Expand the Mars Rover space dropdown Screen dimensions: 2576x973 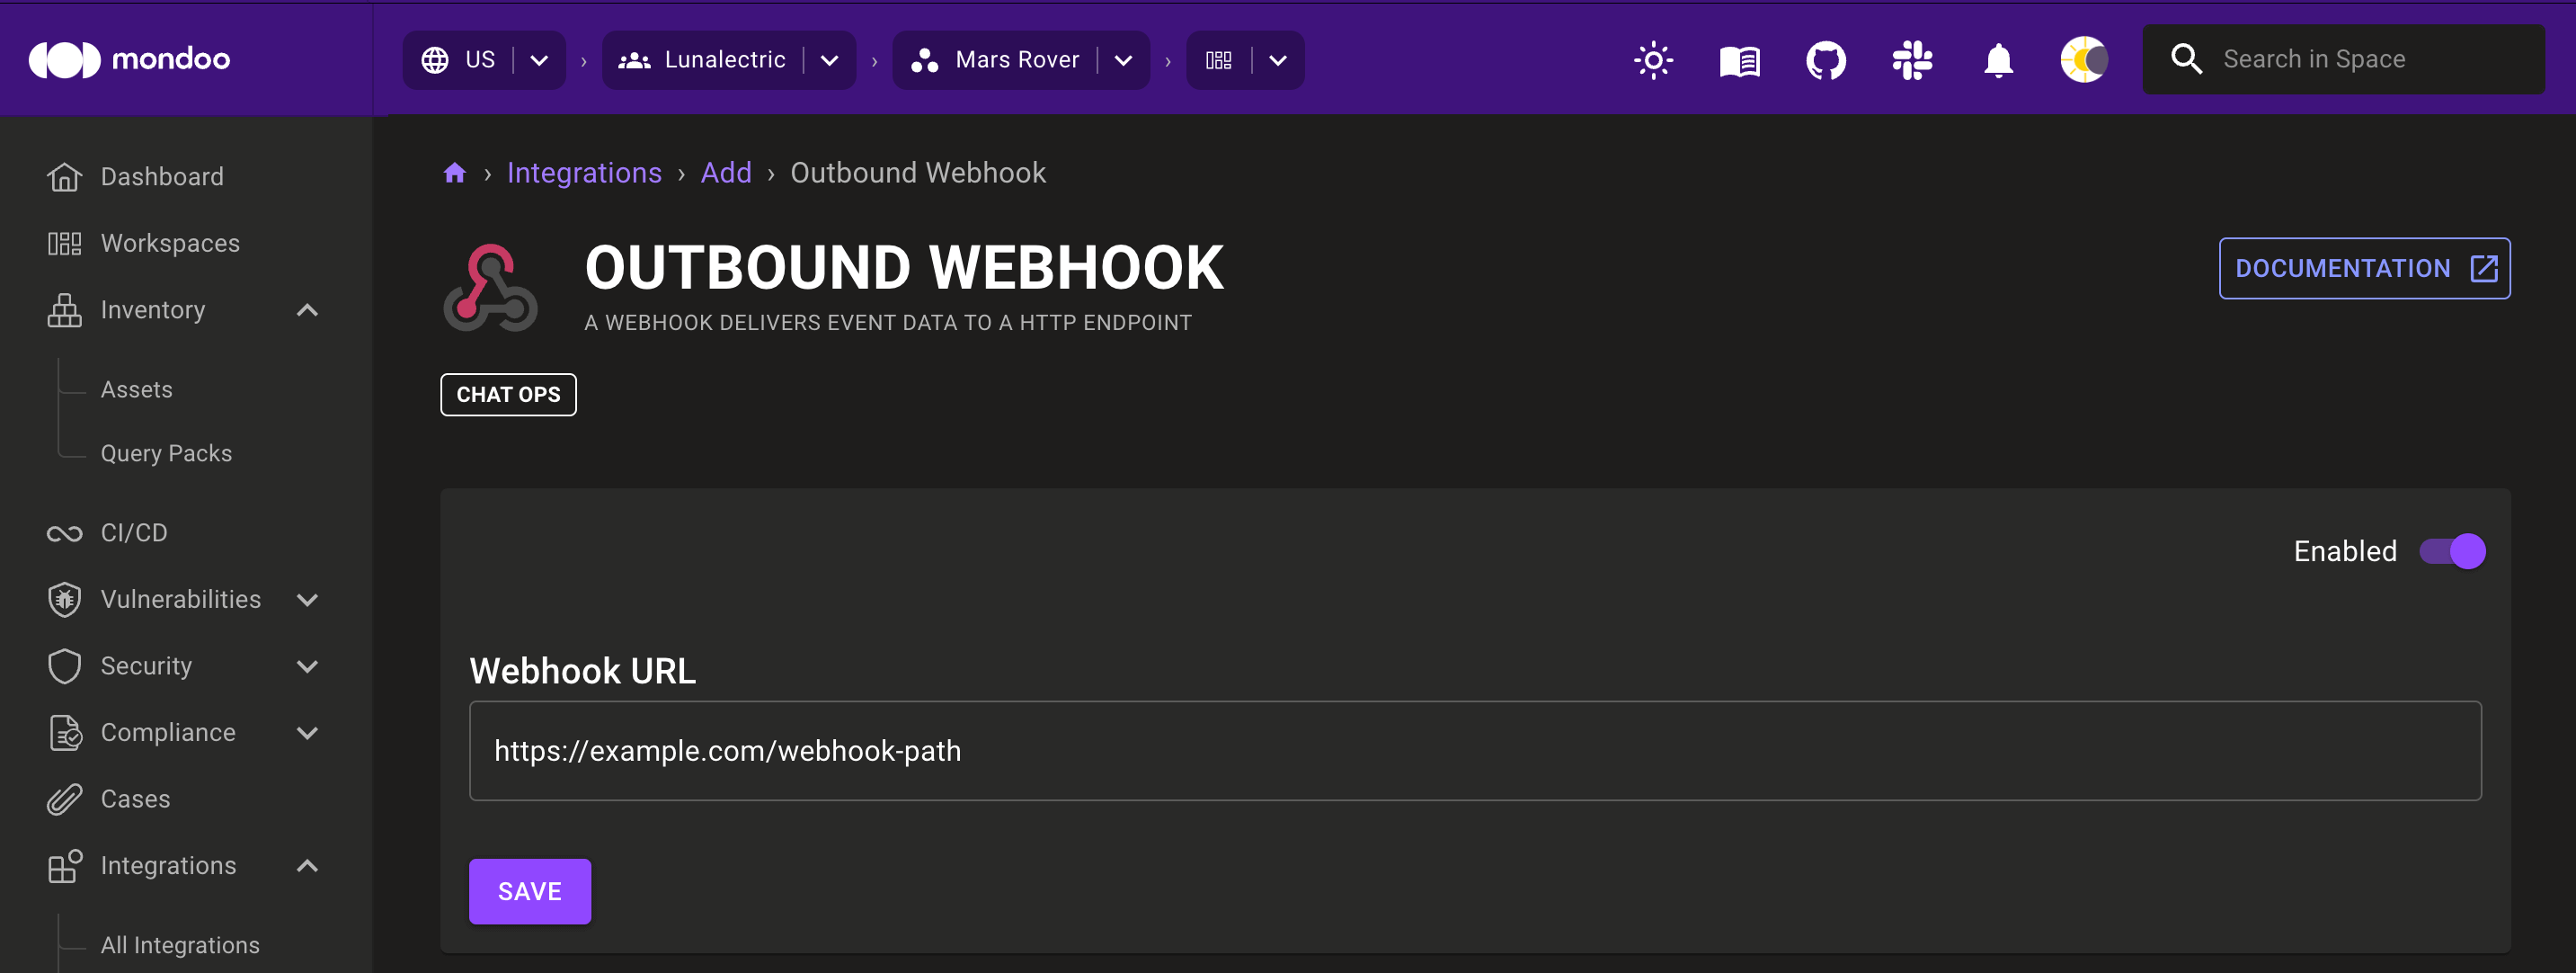pos(1124,61)
